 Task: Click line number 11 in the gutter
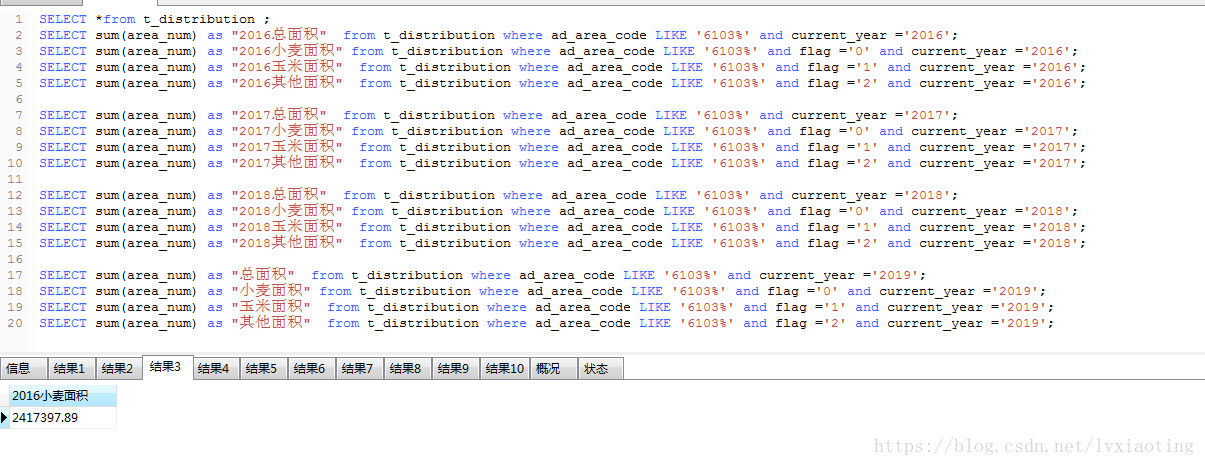click(x=14, y=179)
